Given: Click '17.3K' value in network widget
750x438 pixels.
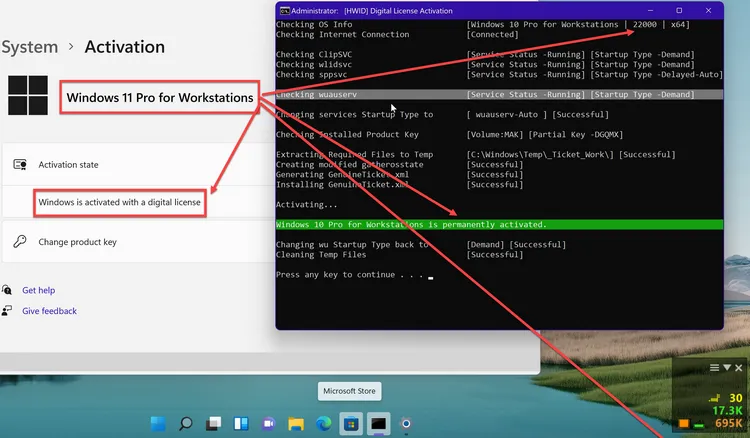Looking at the screenshot, I should [727, 410].
